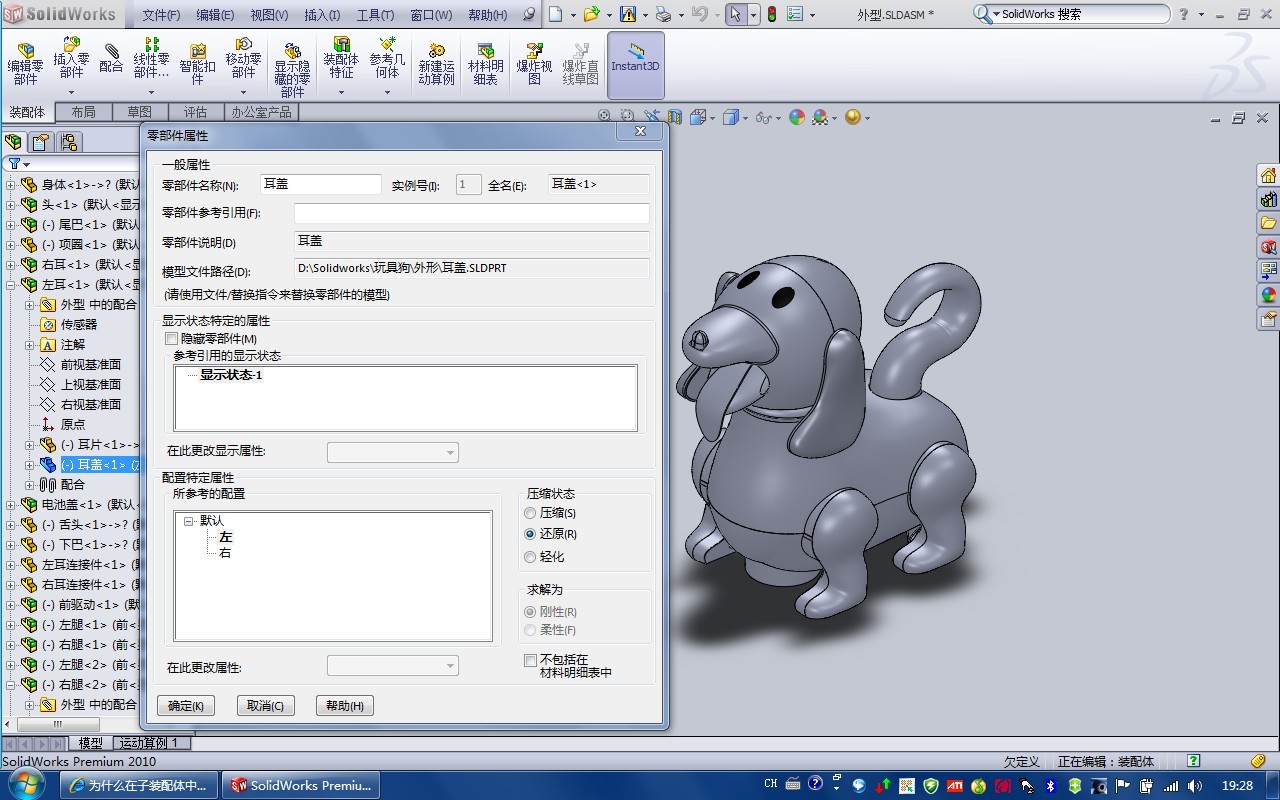The width and height of the screenshot is (1280, 800).
Task: Click the Select cursor tool
Action: click(735, 14)
